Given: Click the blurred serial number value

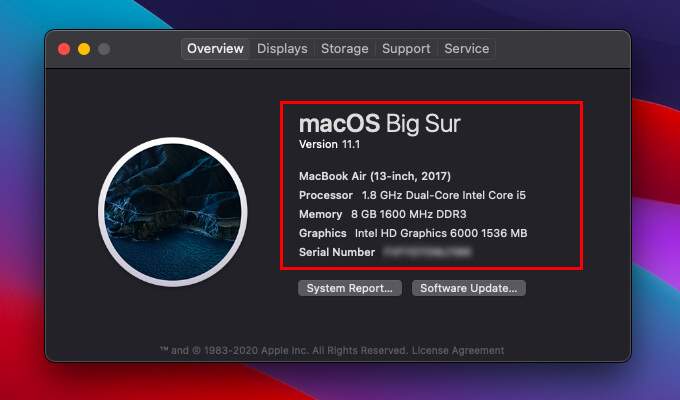Looking at the screenshot, I should [x=428, y=252].
